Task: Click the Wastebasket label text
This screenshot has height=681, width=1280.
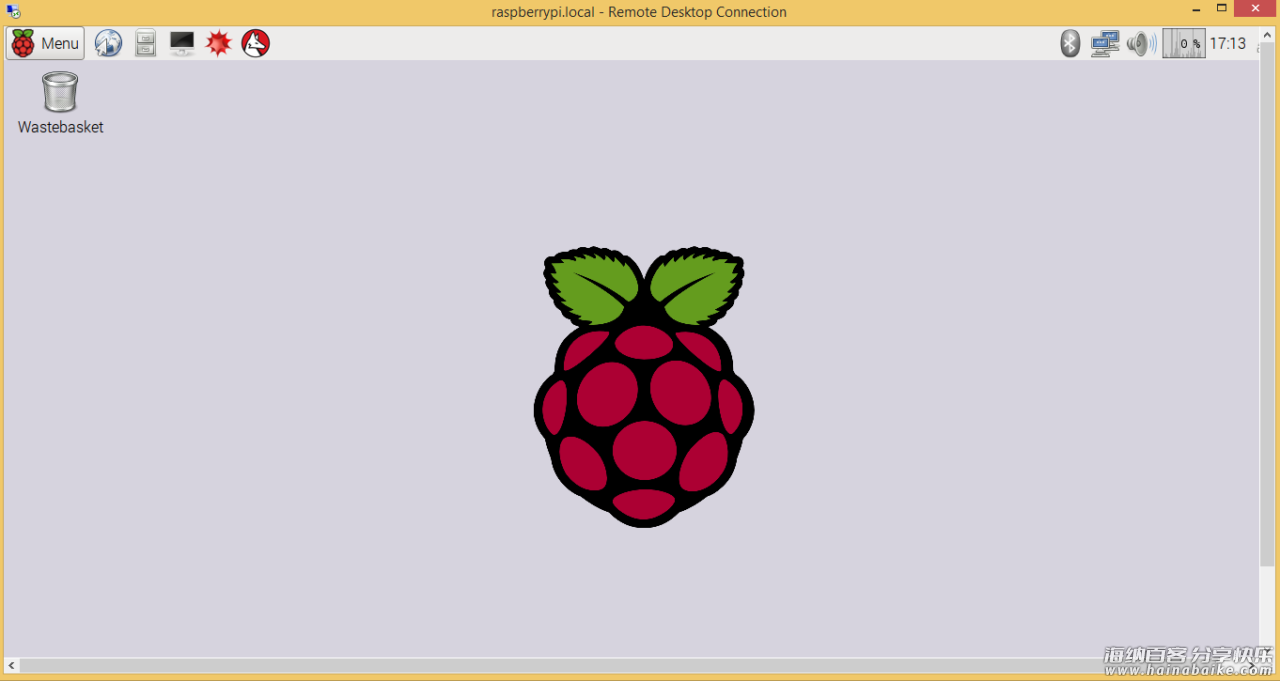Action: 61,127
